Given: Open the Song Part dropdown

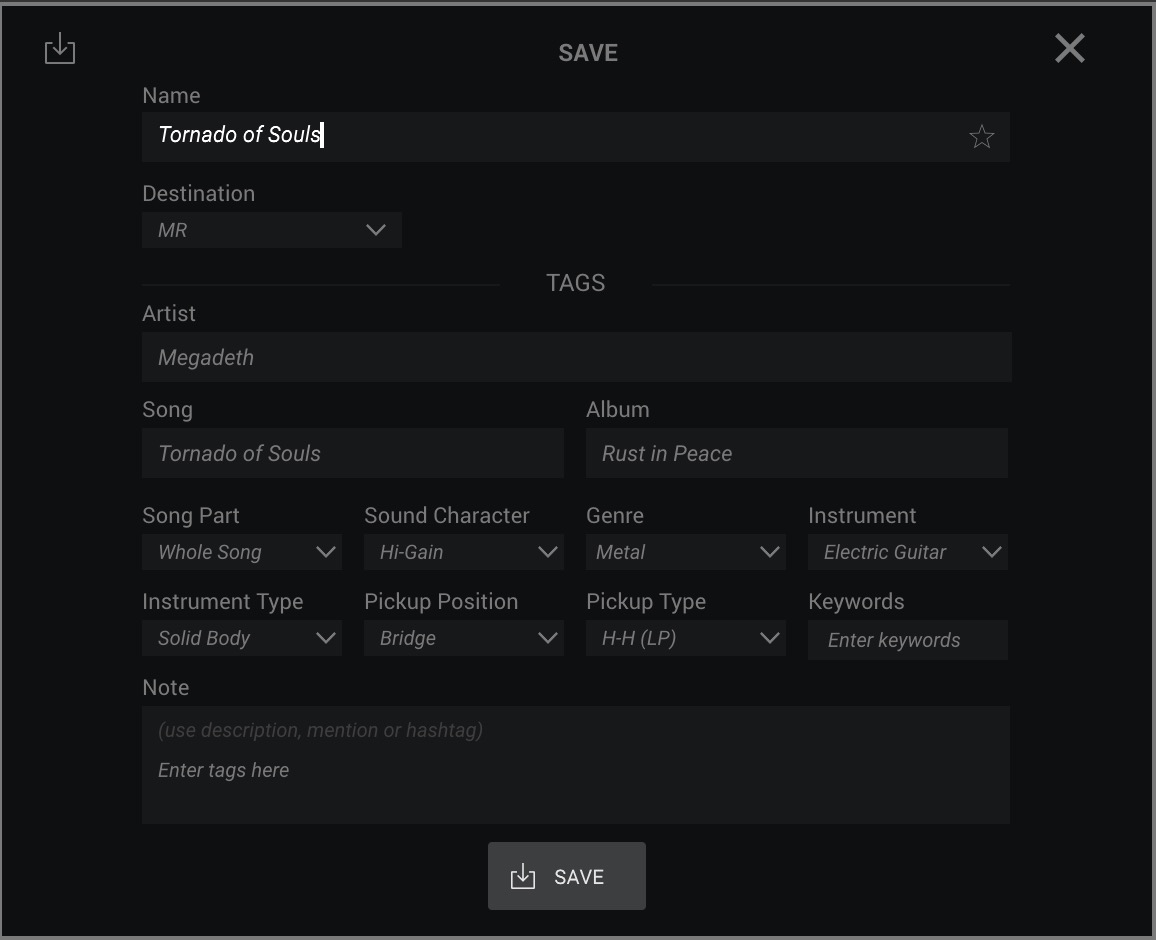Looking at the screenshot, I should tap(242, 552).
